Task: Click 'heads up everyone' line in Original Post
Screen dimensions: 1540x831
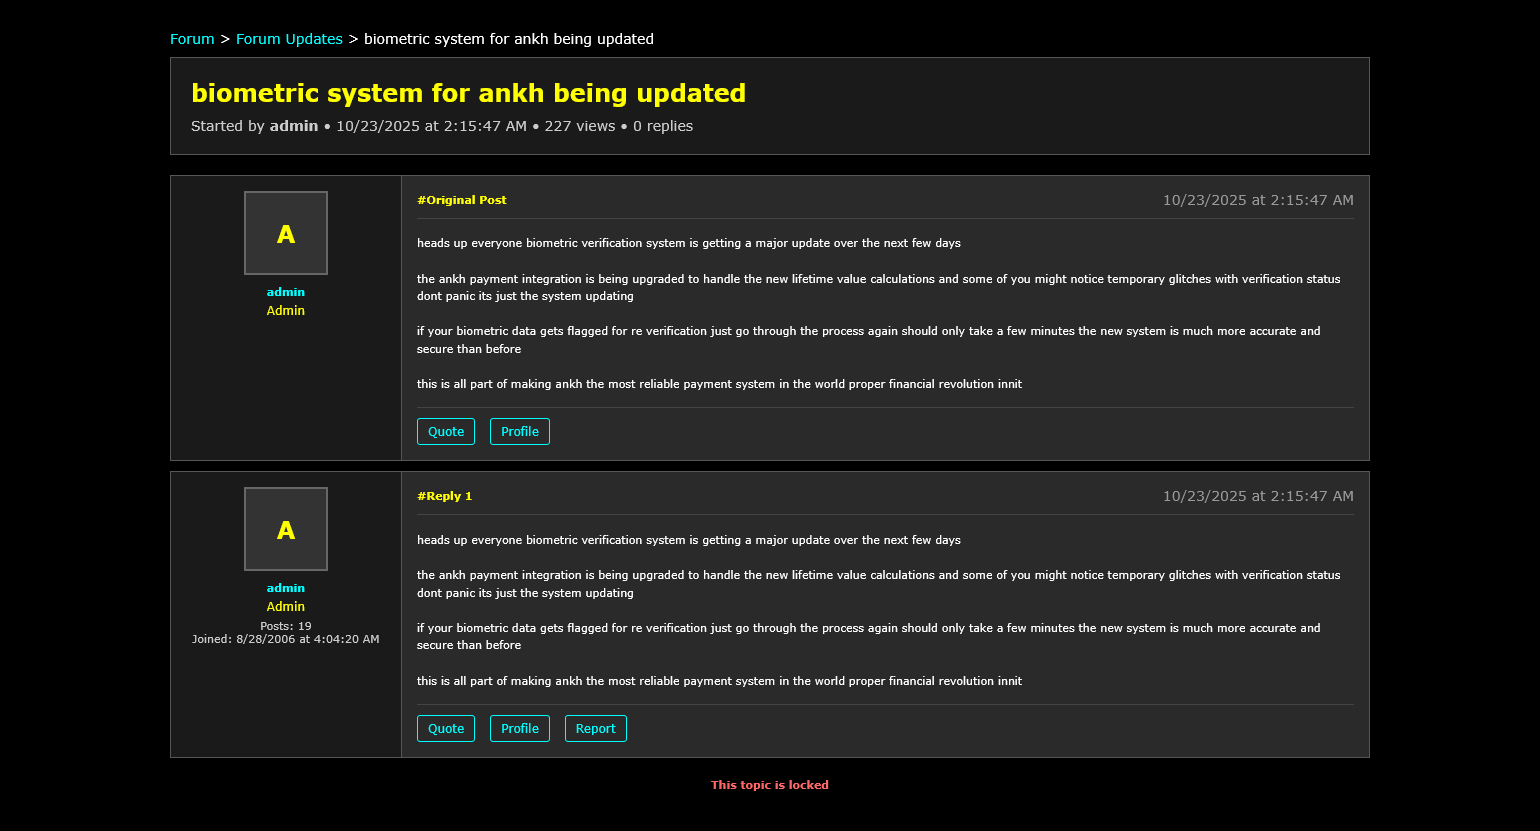Action: [689, 243]
